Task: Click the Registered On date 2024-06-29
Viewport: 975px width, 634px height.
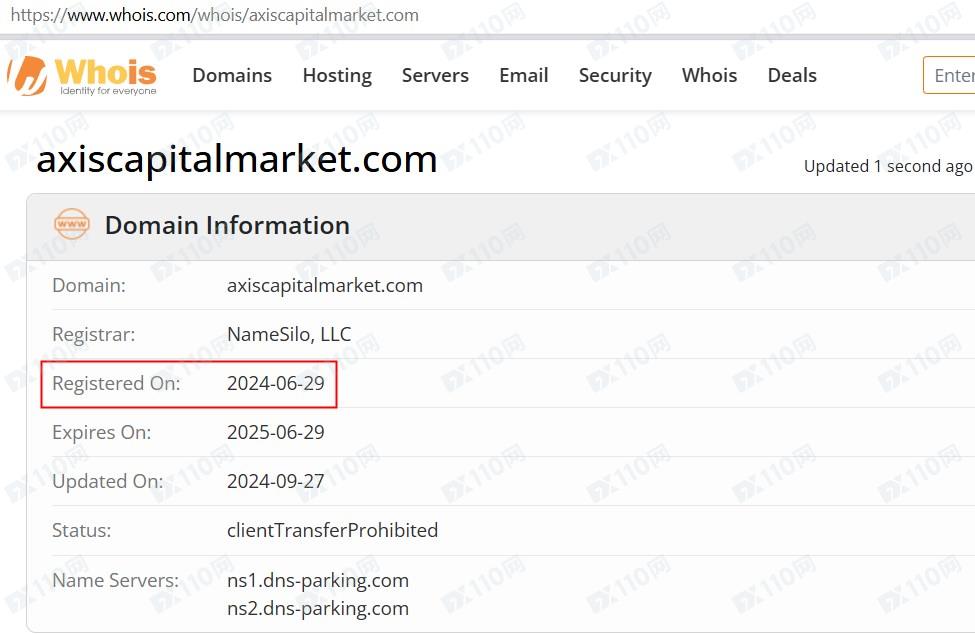Action: 276,383
